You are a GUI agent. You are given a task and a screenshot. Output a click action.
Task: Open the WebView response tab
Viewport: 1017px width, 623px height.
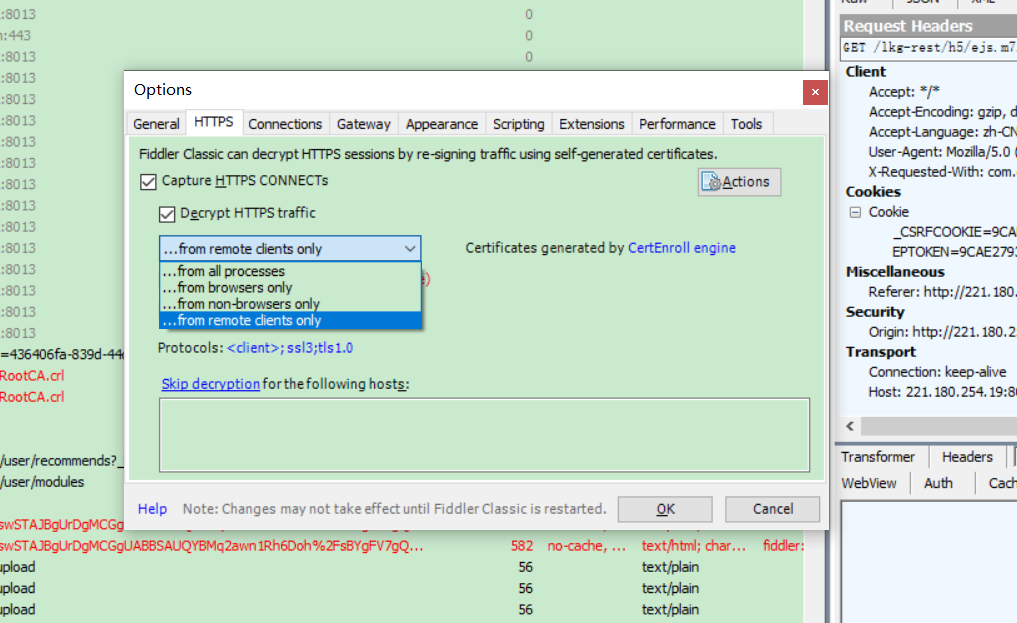869,483
